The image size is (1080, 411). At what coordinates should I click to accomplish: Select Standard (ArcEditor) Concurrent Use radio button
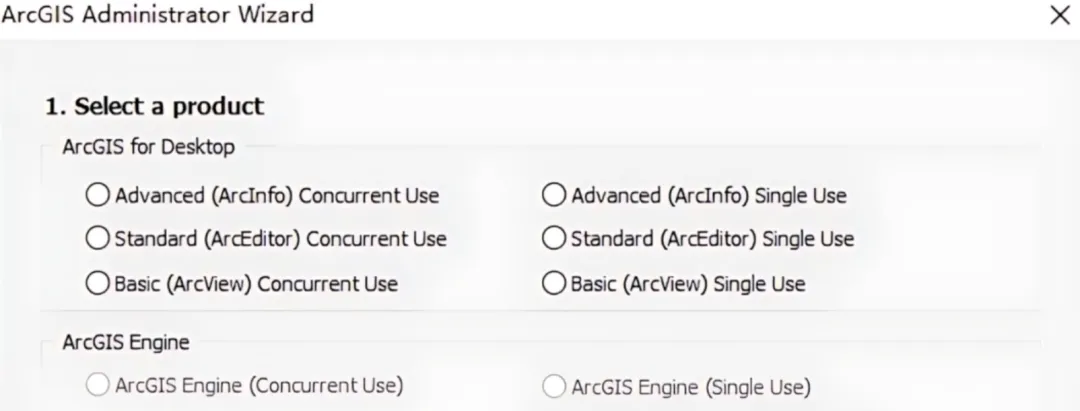[98, 239]
